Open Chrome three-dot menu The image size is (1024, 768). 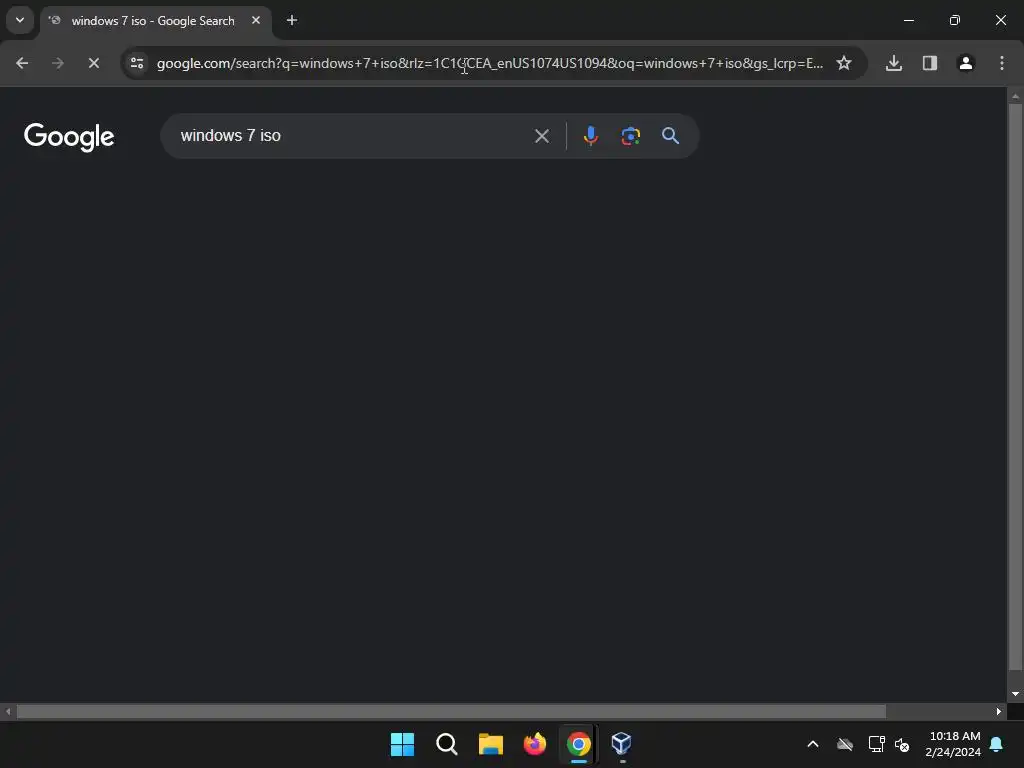coord(1002,63)
